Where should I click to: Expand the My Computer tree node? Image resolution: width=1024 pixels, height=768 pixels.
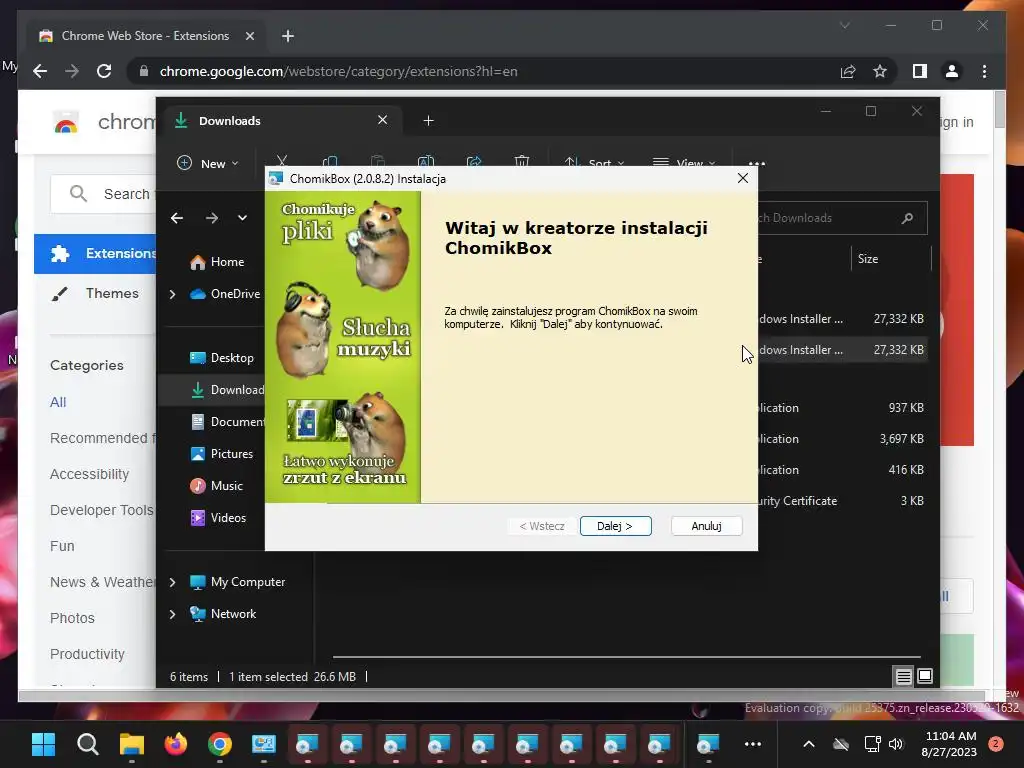(x=172, y=582)
